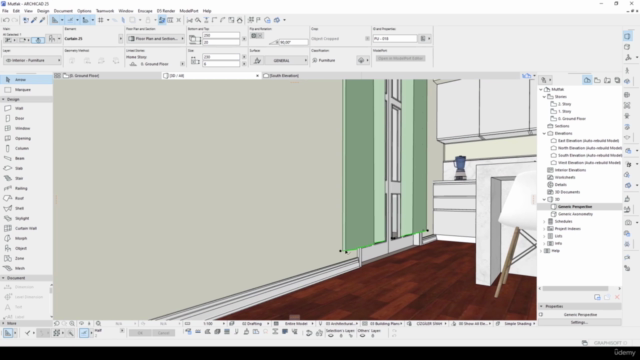Select the Arrow tool
The image size is (640, 360).
pyautogui.click(x=26, y=80)
